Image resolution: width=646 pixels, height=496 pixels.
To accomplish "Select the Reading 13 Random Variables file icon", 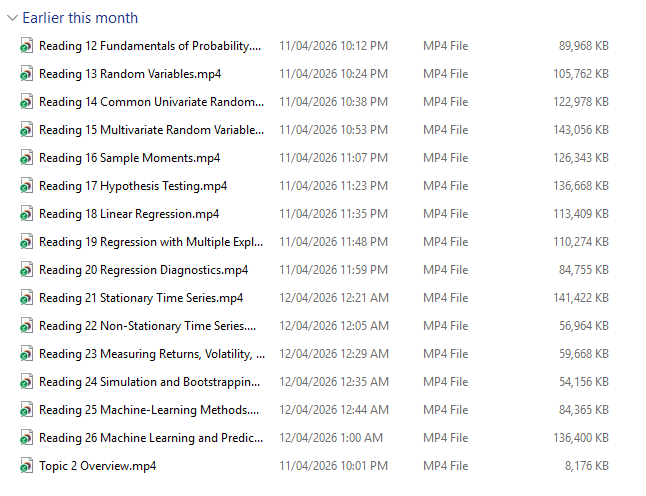I will pos(27,74).
